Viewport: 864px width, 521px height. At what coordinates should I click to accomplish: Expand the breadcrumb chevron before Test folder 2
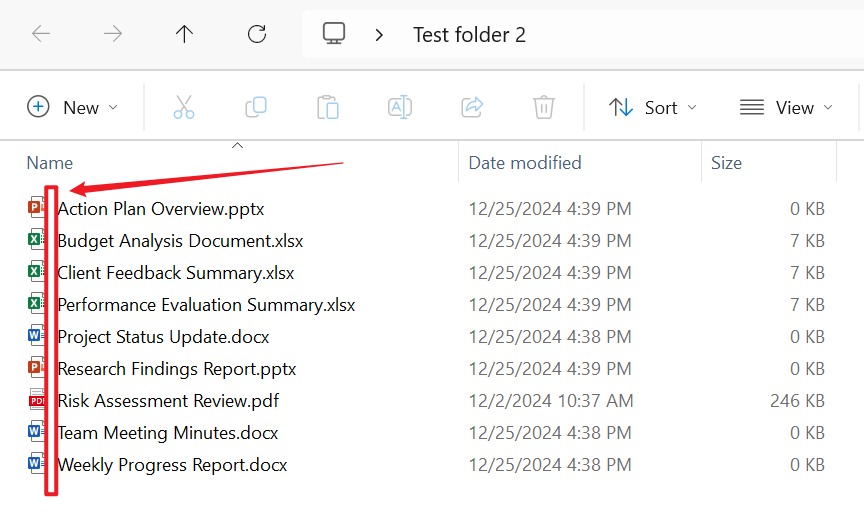(x=379, y=35)
